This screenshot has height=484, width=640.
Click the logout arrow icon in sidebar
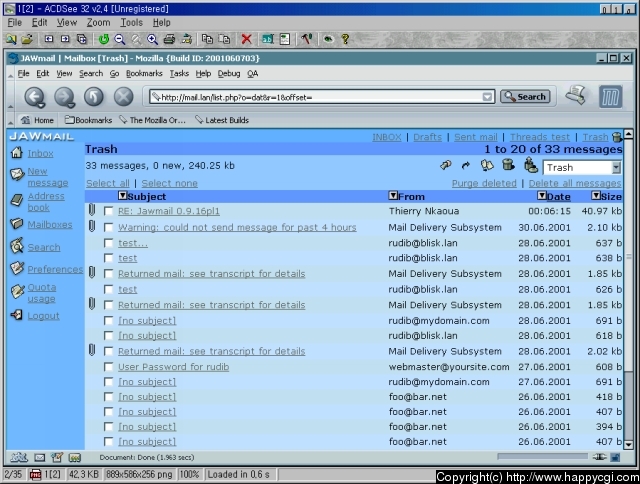coord(17,315)
